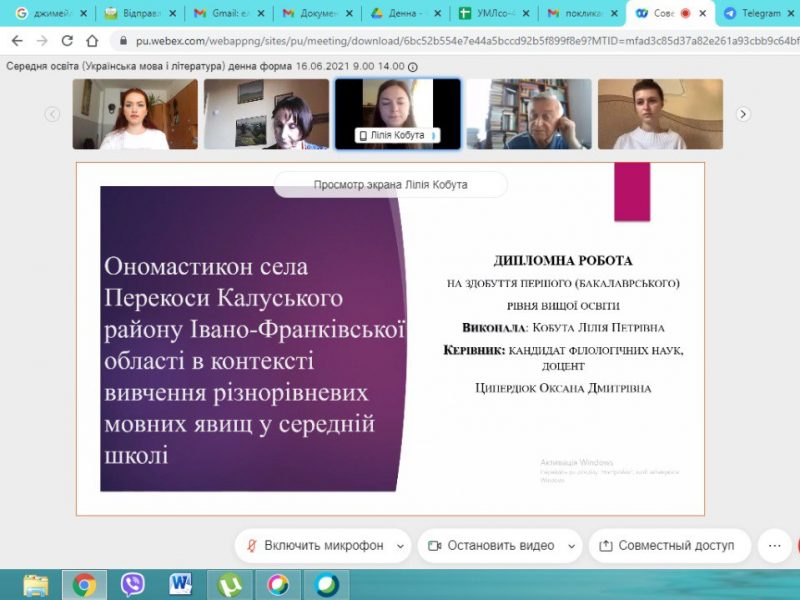Screen dimensions: 800x600
Task: Open Viber from the taskbar
Action: [133, 584]
